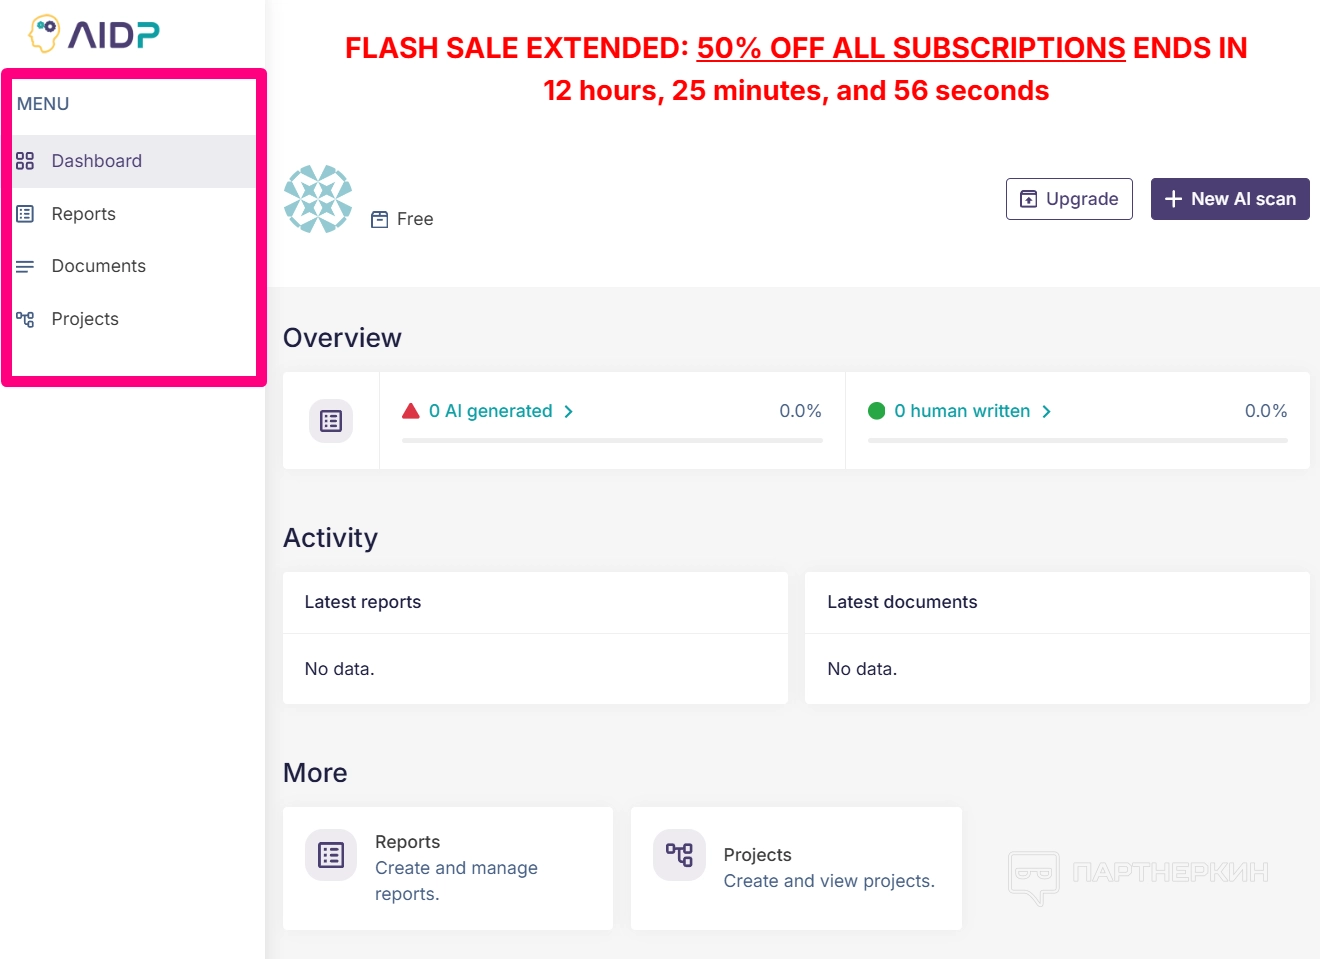Click the Projects tree icon in sidebar

tap(25, 319)
